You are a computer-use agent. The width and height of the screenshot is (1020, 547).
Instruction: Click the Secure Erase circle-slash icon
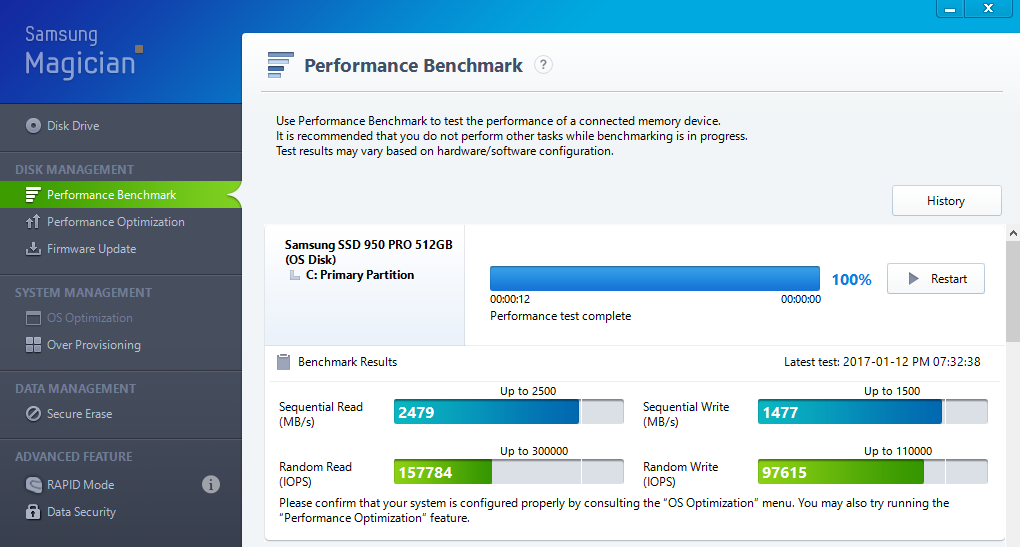(33, 414)
